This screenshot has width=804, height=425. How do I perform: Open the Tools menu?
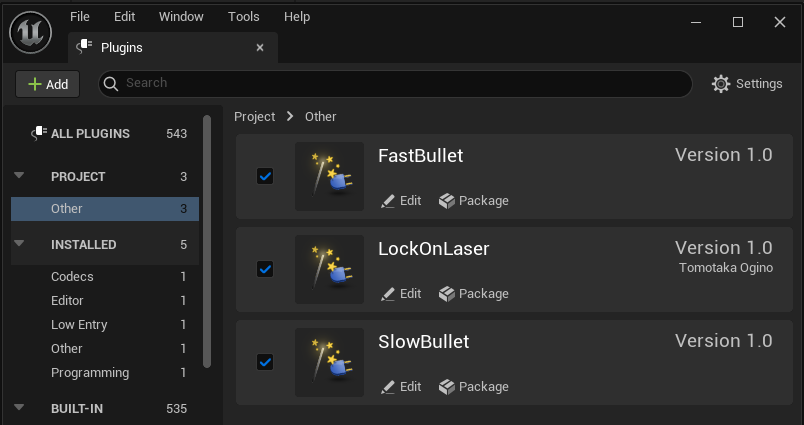click(243, 17)
